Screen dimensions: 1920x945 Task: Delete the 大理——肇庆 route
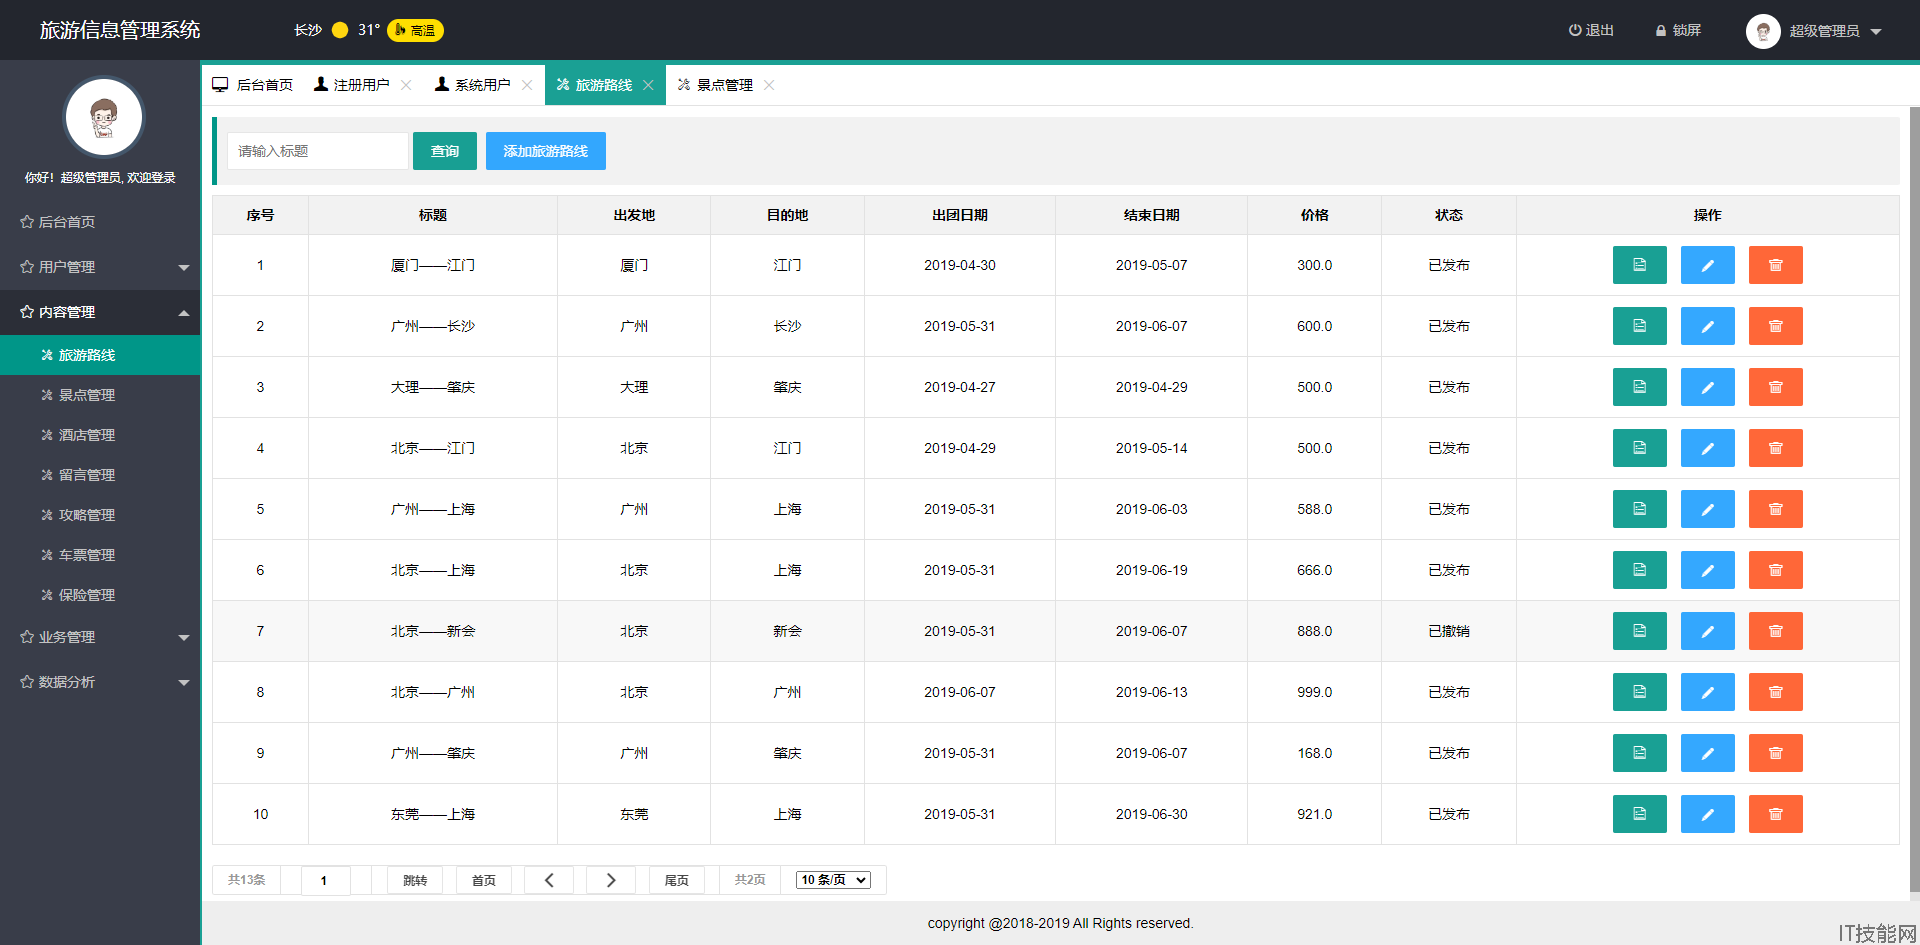click(x=1775, y=387)
